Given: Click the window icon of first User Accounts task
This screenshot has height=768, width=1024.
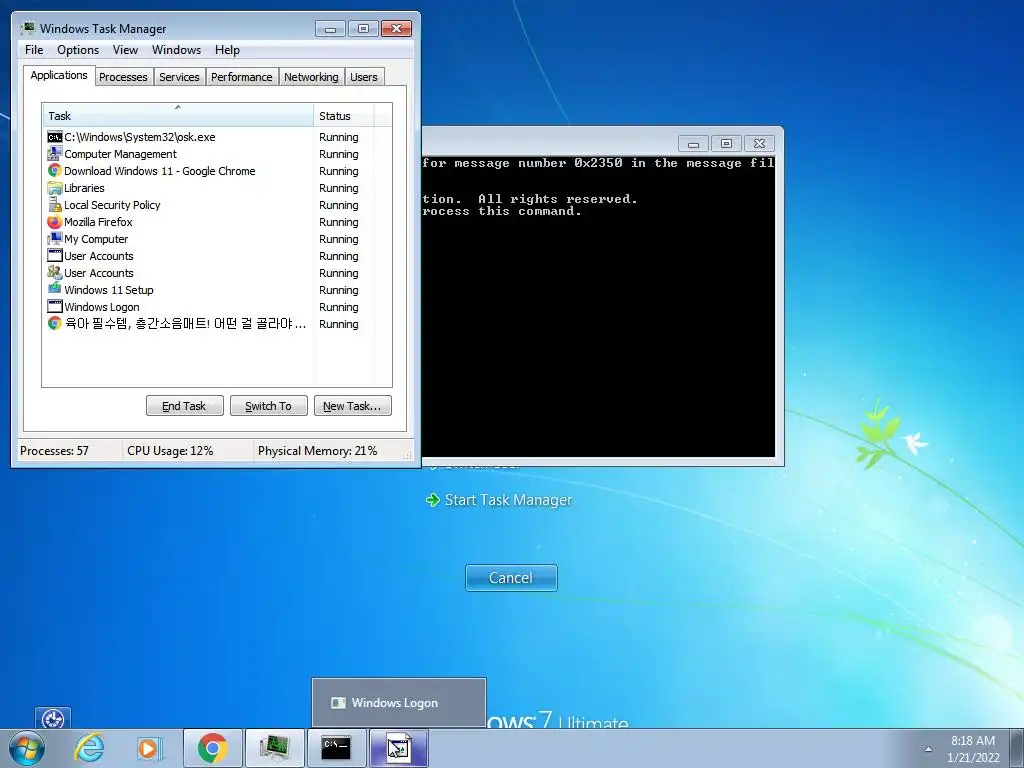Looking at the screenshot, I should [x=55, y=256].
